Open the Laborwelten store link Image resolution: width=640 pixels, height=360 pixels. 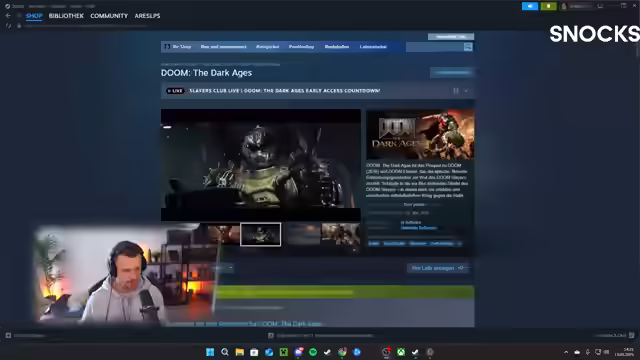(373, 47)
